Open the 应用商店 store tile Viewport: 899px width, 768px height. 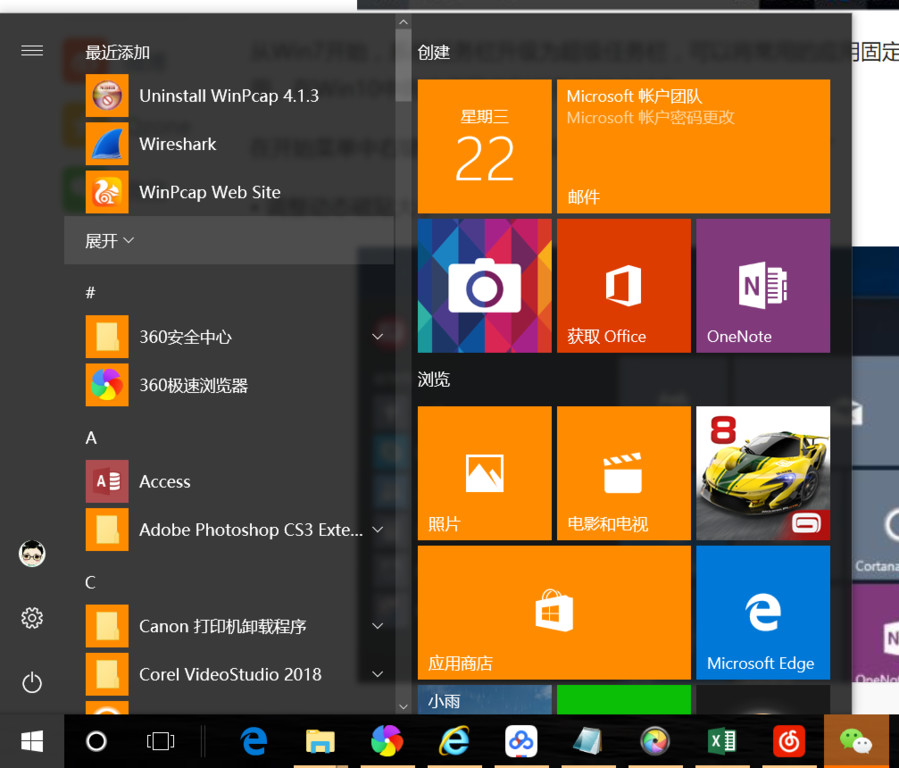554,612
